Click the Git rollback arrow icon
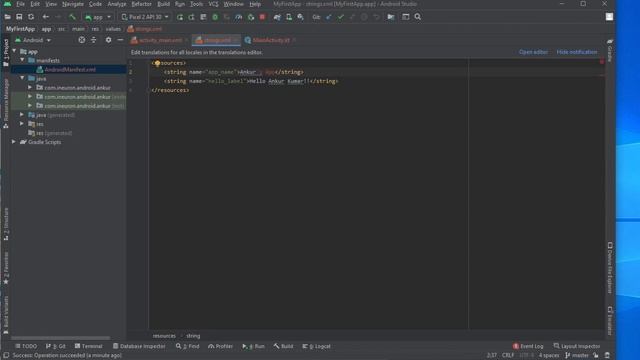Viewport: 640px width, 360px height. click(376, 17)
